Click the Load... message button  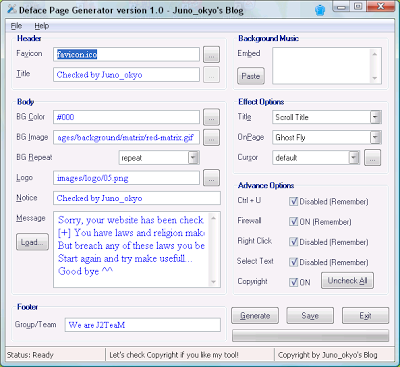point(32,242)
